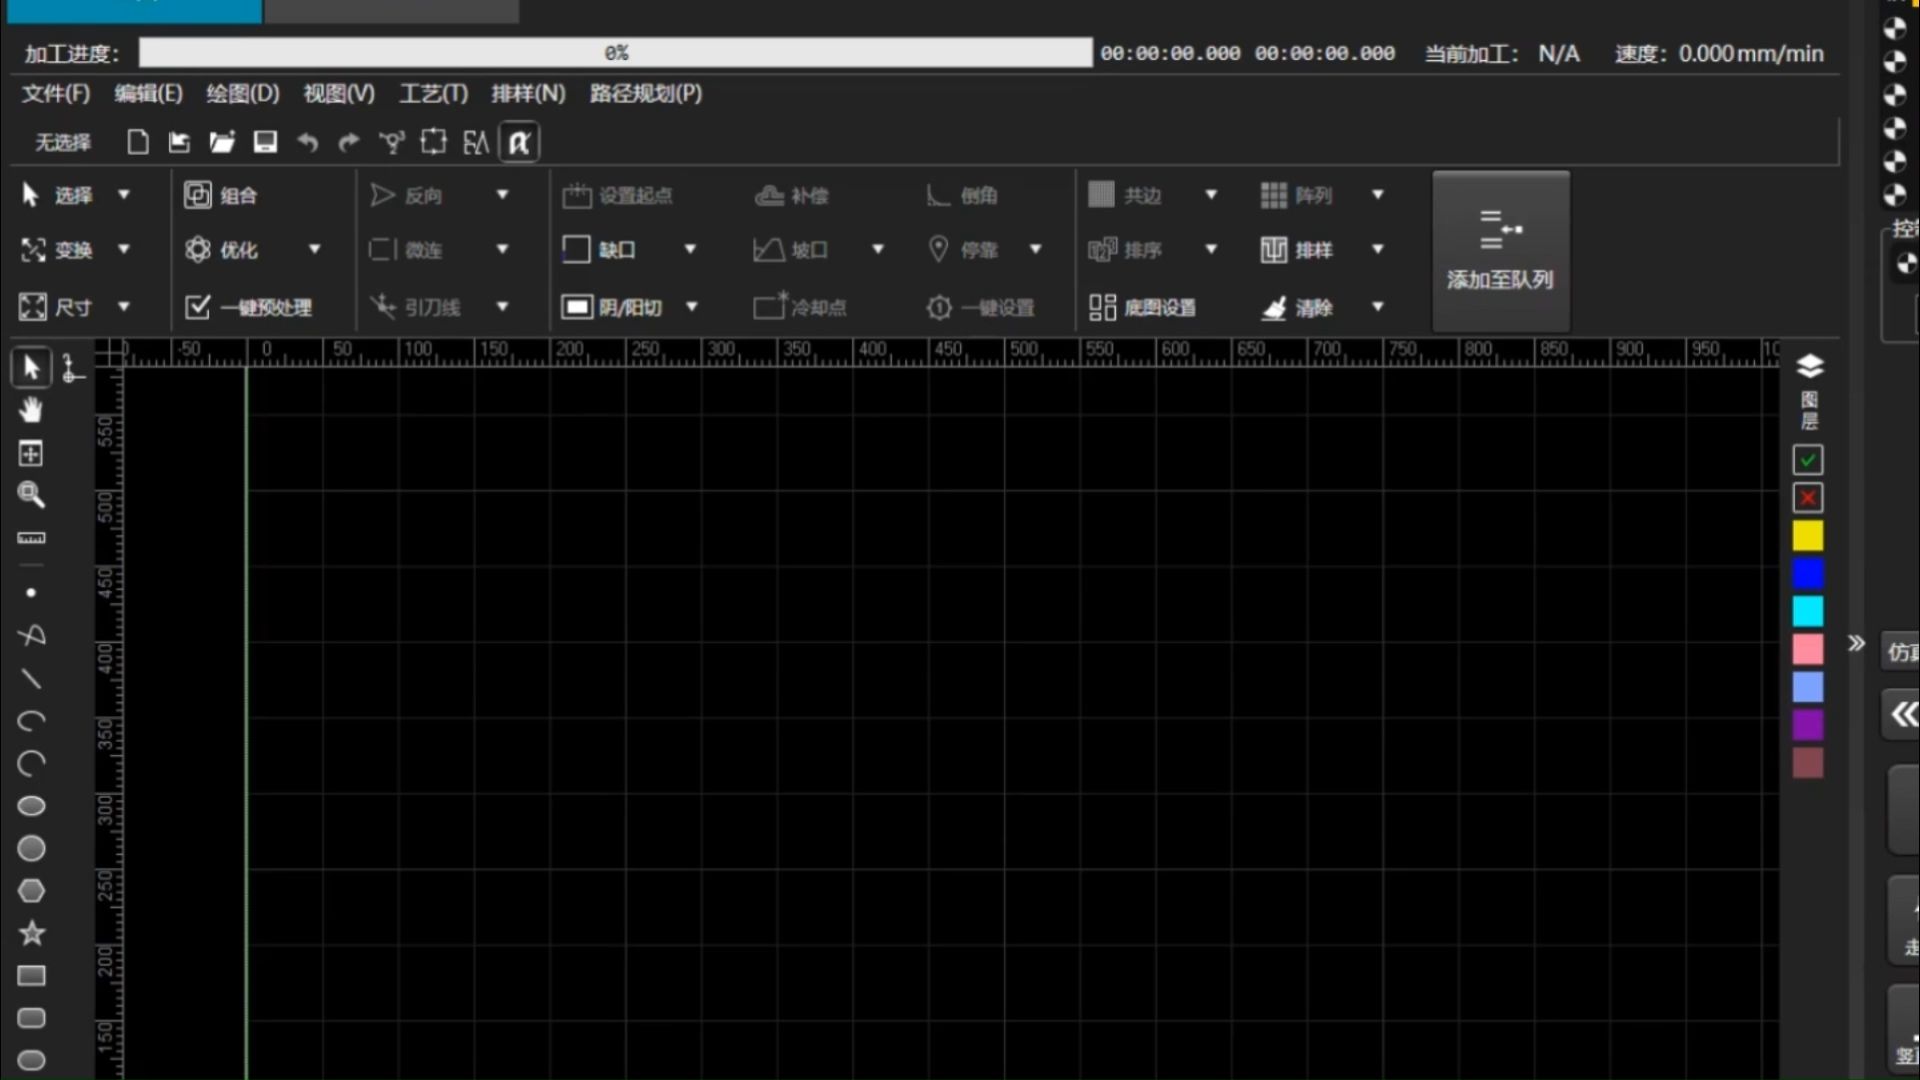Select the zoom magnifier tool
This screenshot has width=1920, height=1080.
point(31,494)
